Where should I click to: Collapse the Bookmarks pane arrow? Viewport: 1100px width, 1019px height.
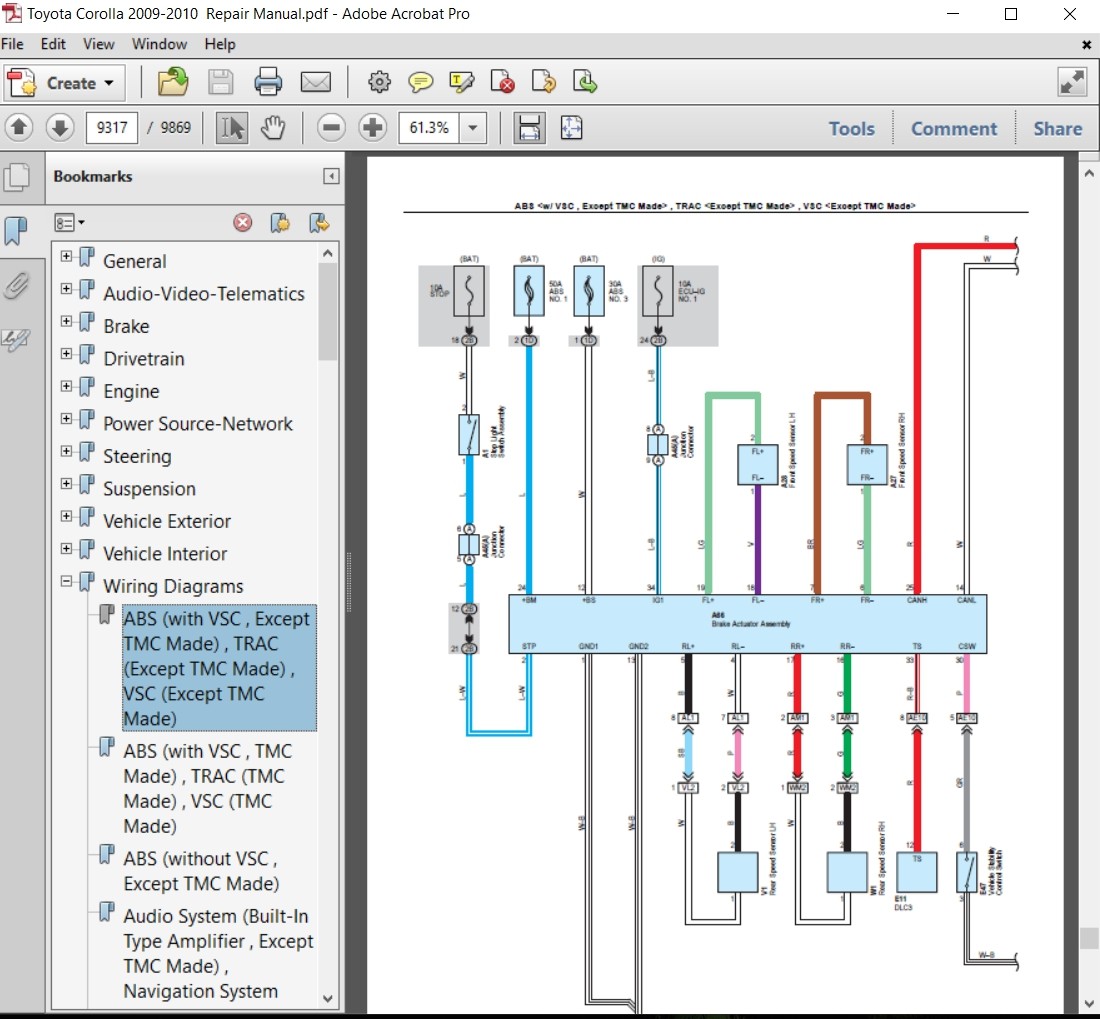(x=331, y=176)
